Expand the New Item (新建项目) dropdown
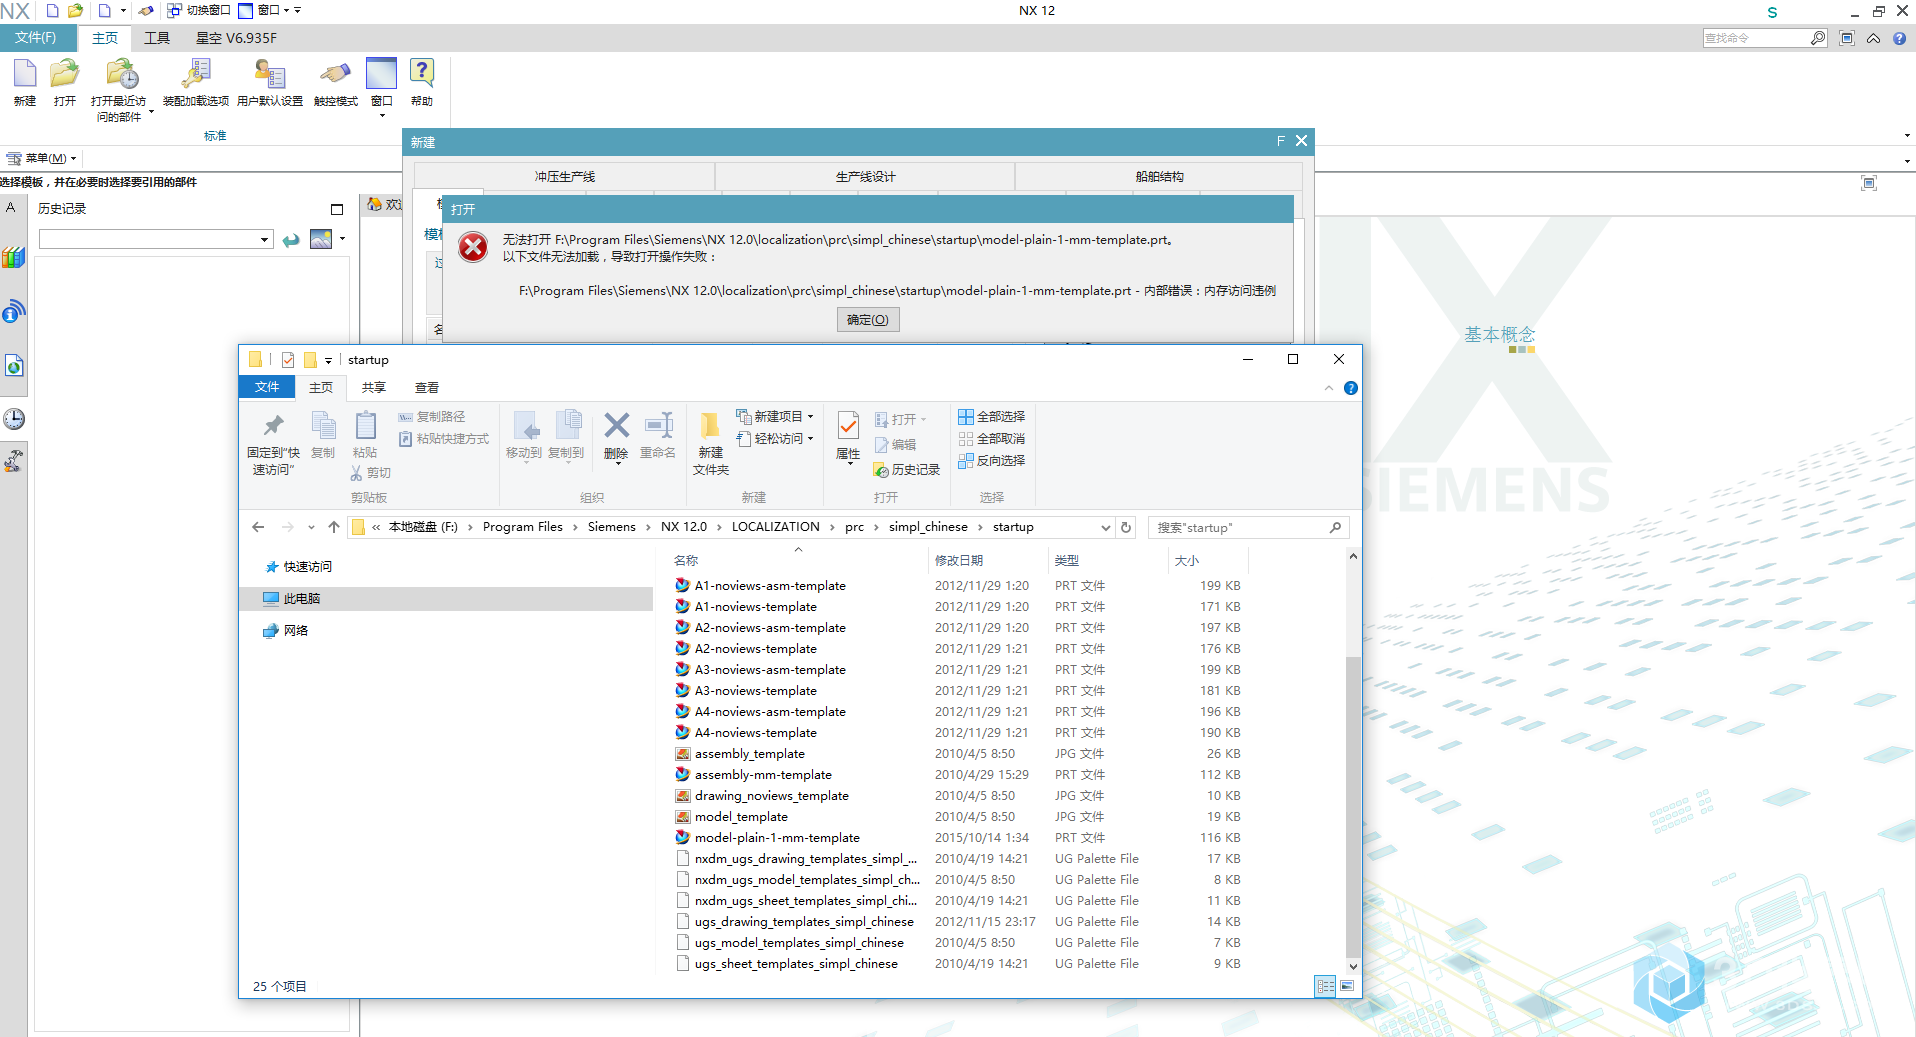 point(811,417)
